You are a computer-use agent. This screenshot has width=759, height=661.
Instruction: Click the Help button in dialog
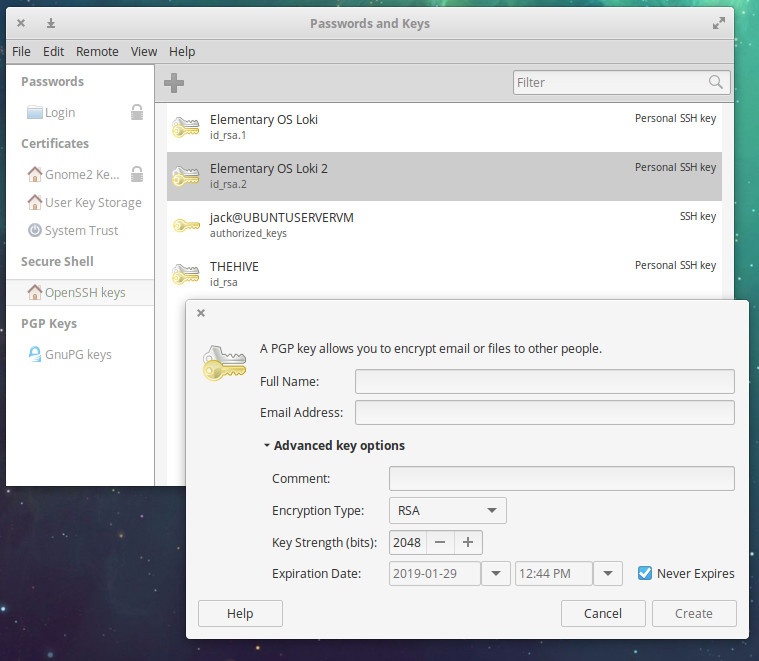(x=240, y=613)
